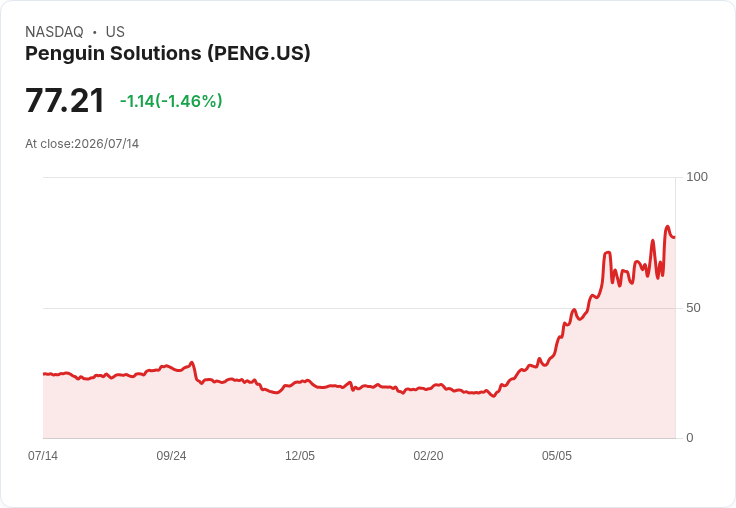Viewport: 736px width, 508px height.
Task: Click the 0 y-axis label
Action: [x=690, y=438]
